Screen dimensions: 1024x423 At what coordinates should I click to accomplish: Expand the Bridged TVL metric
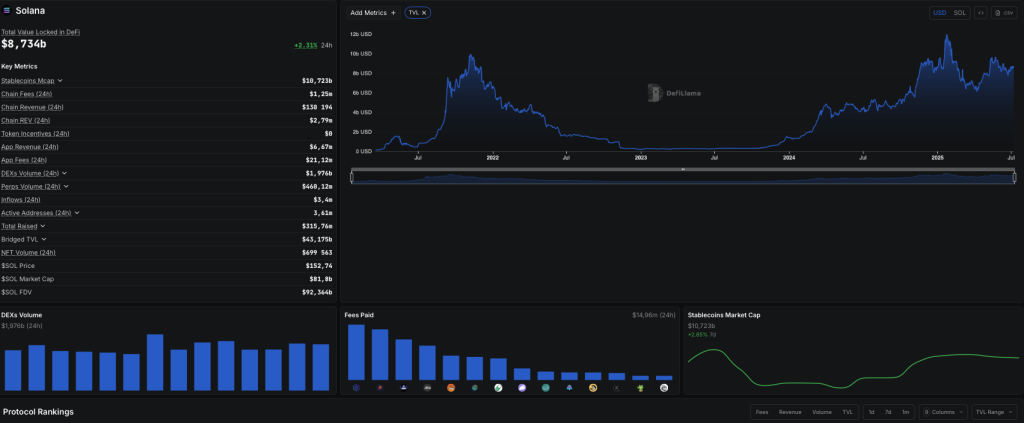pyautogui.click(x=44, y=239)
